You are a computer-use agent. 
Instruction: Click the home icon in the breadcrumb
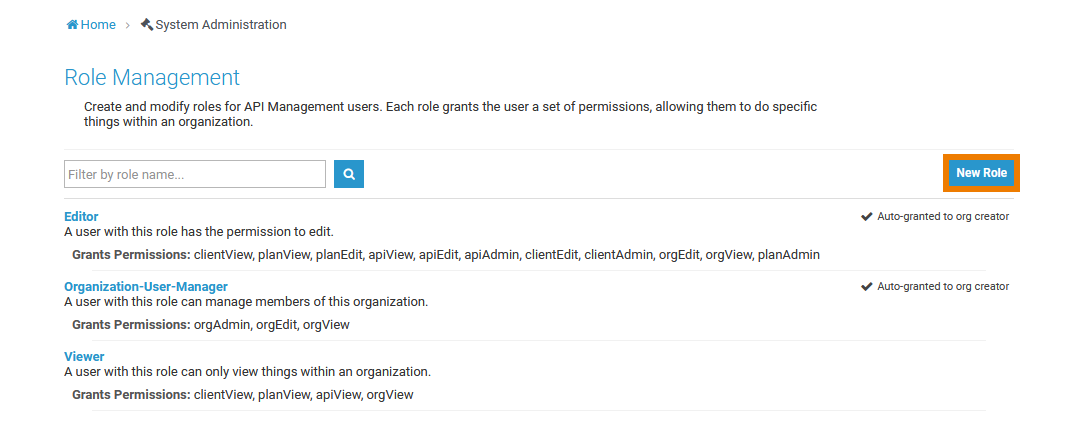tap(72, 25)
